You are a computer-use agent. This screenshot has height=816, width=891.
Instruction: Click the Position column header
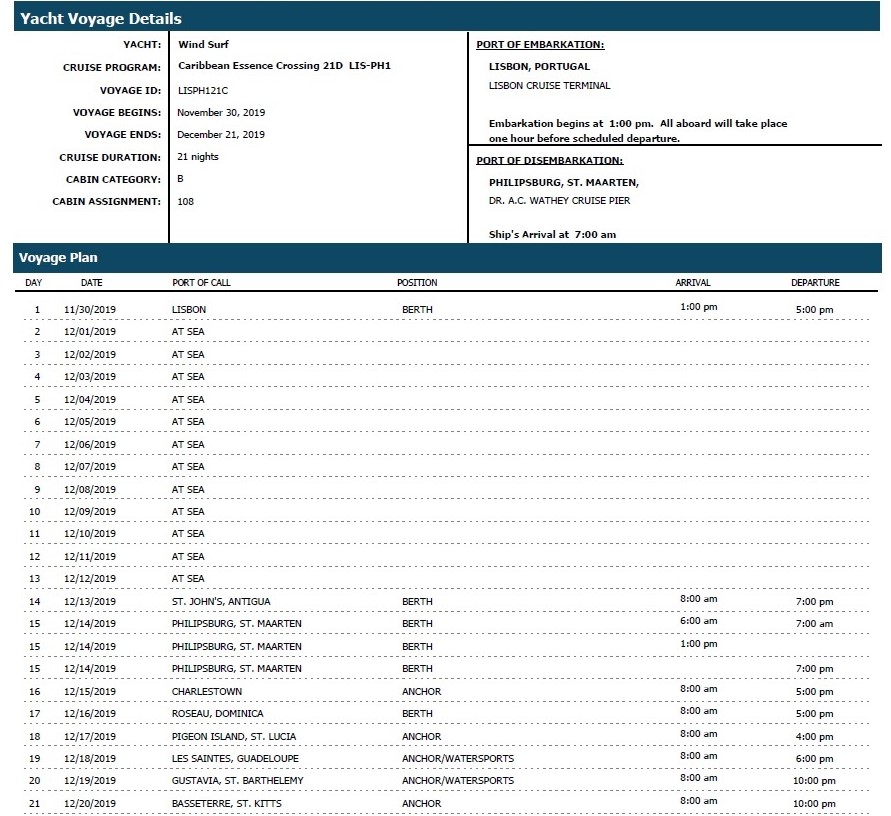tap(417, 283)
